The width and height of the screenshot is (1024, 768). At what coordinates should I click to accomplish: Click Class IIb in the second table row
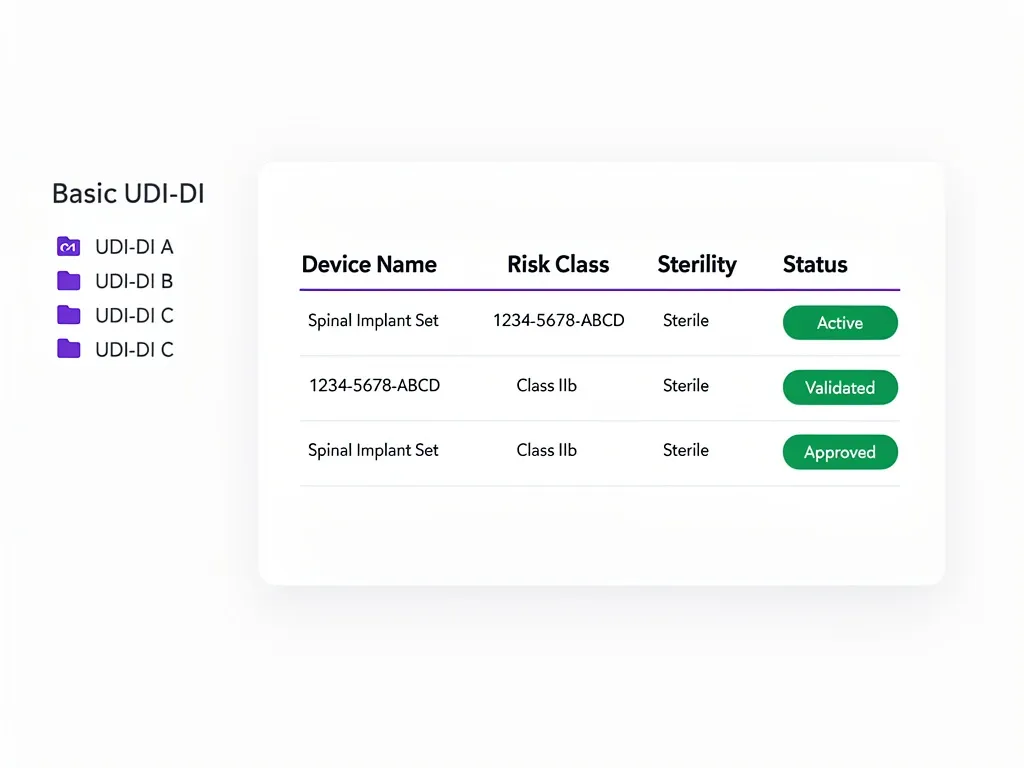click(547, 386)
